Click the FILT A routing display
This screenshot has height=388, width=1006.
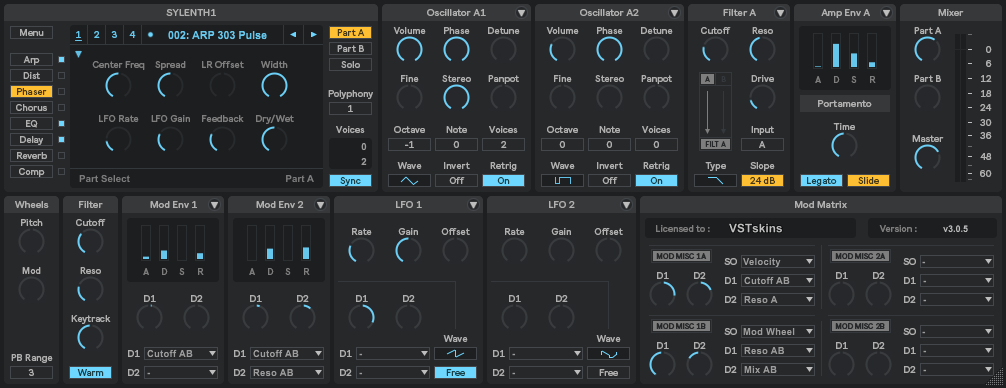pyautogui.click(x=715, y=144)
